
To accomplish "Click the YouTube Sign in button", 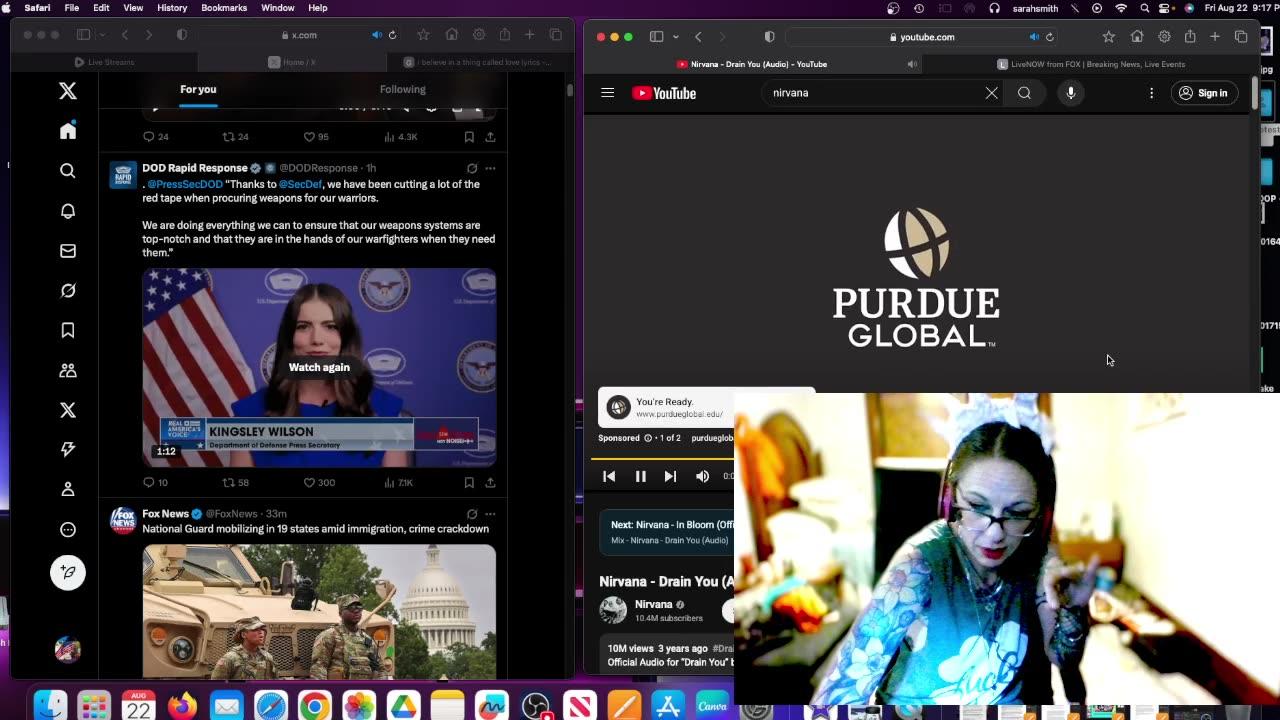I will pyautogui.click(x=1203, y=93).
